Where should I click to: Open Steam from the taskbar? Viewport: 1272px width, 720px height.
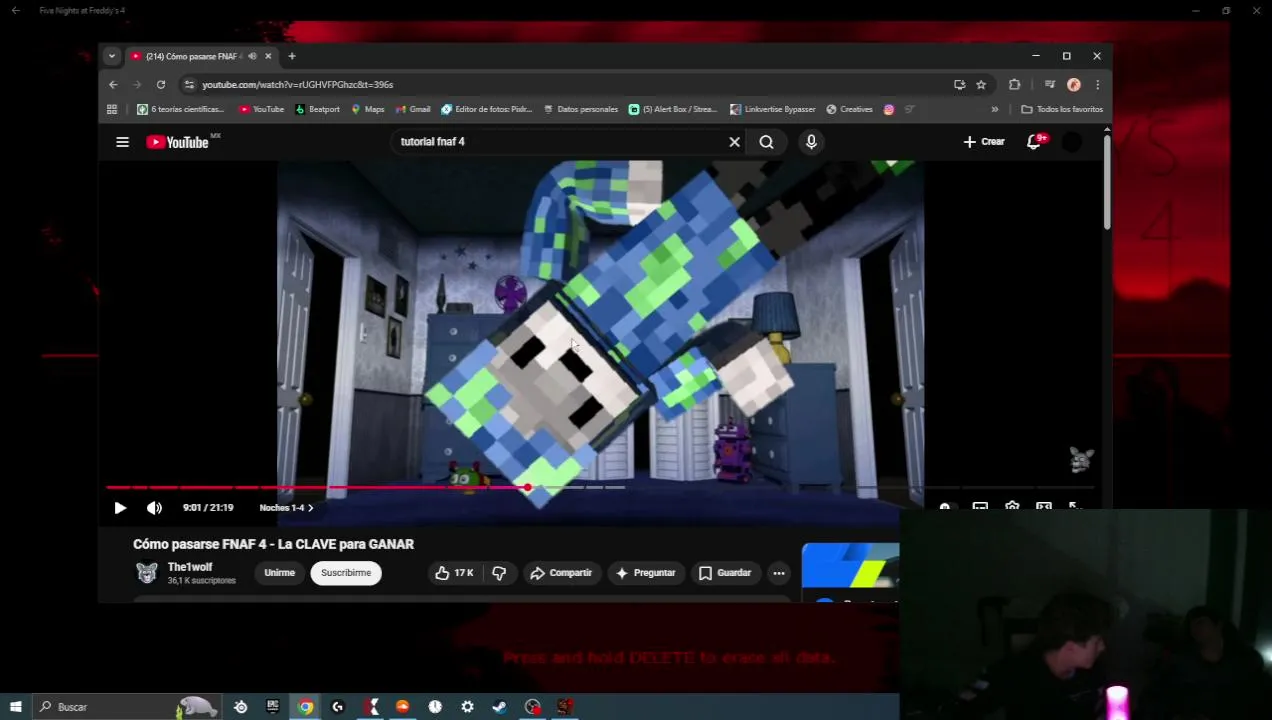(499, 707)
